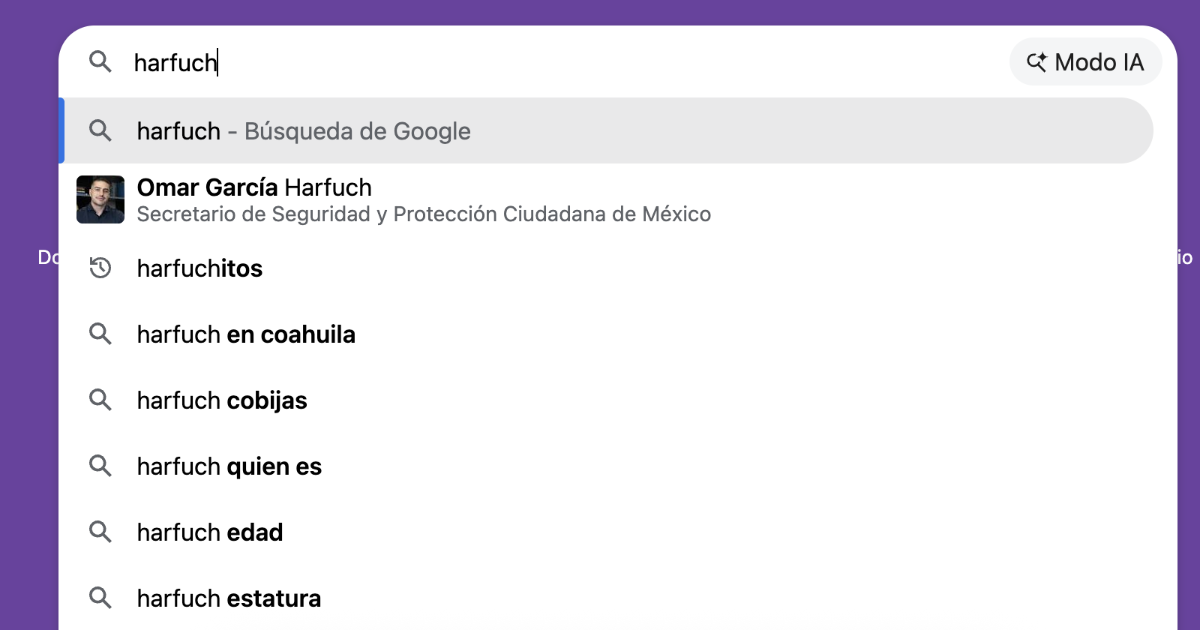Choose the harfuch en coahuila suggestion
Image resolution: width=1200 pixels, height=630 pixels.
pyautogui.click(x=245, y=334)
